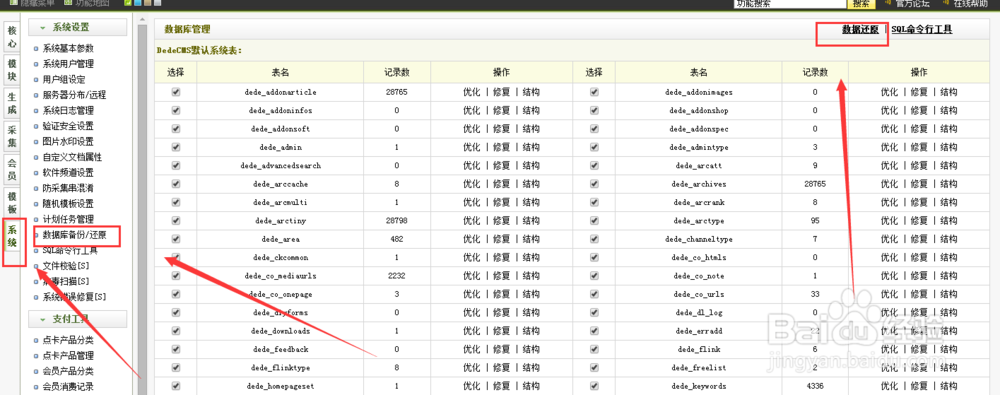The width and height of the screenshot is (1000, 395).
Task: Click 修复 for dede_archives
Action: tap(919, 184)
